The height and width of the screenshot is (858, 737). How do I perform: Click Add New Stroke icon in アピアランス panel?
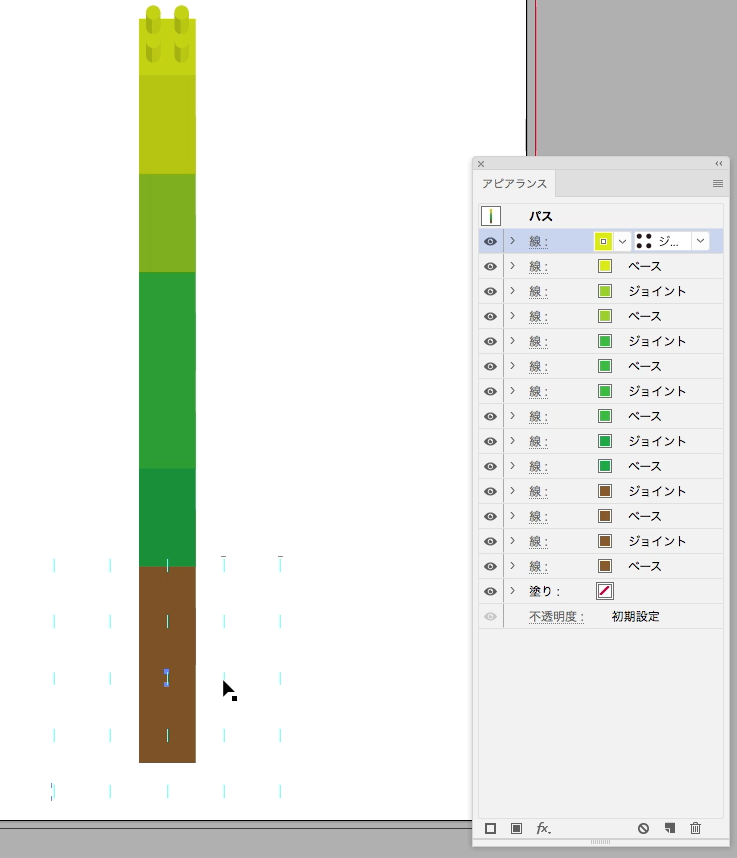click(490, 828)
